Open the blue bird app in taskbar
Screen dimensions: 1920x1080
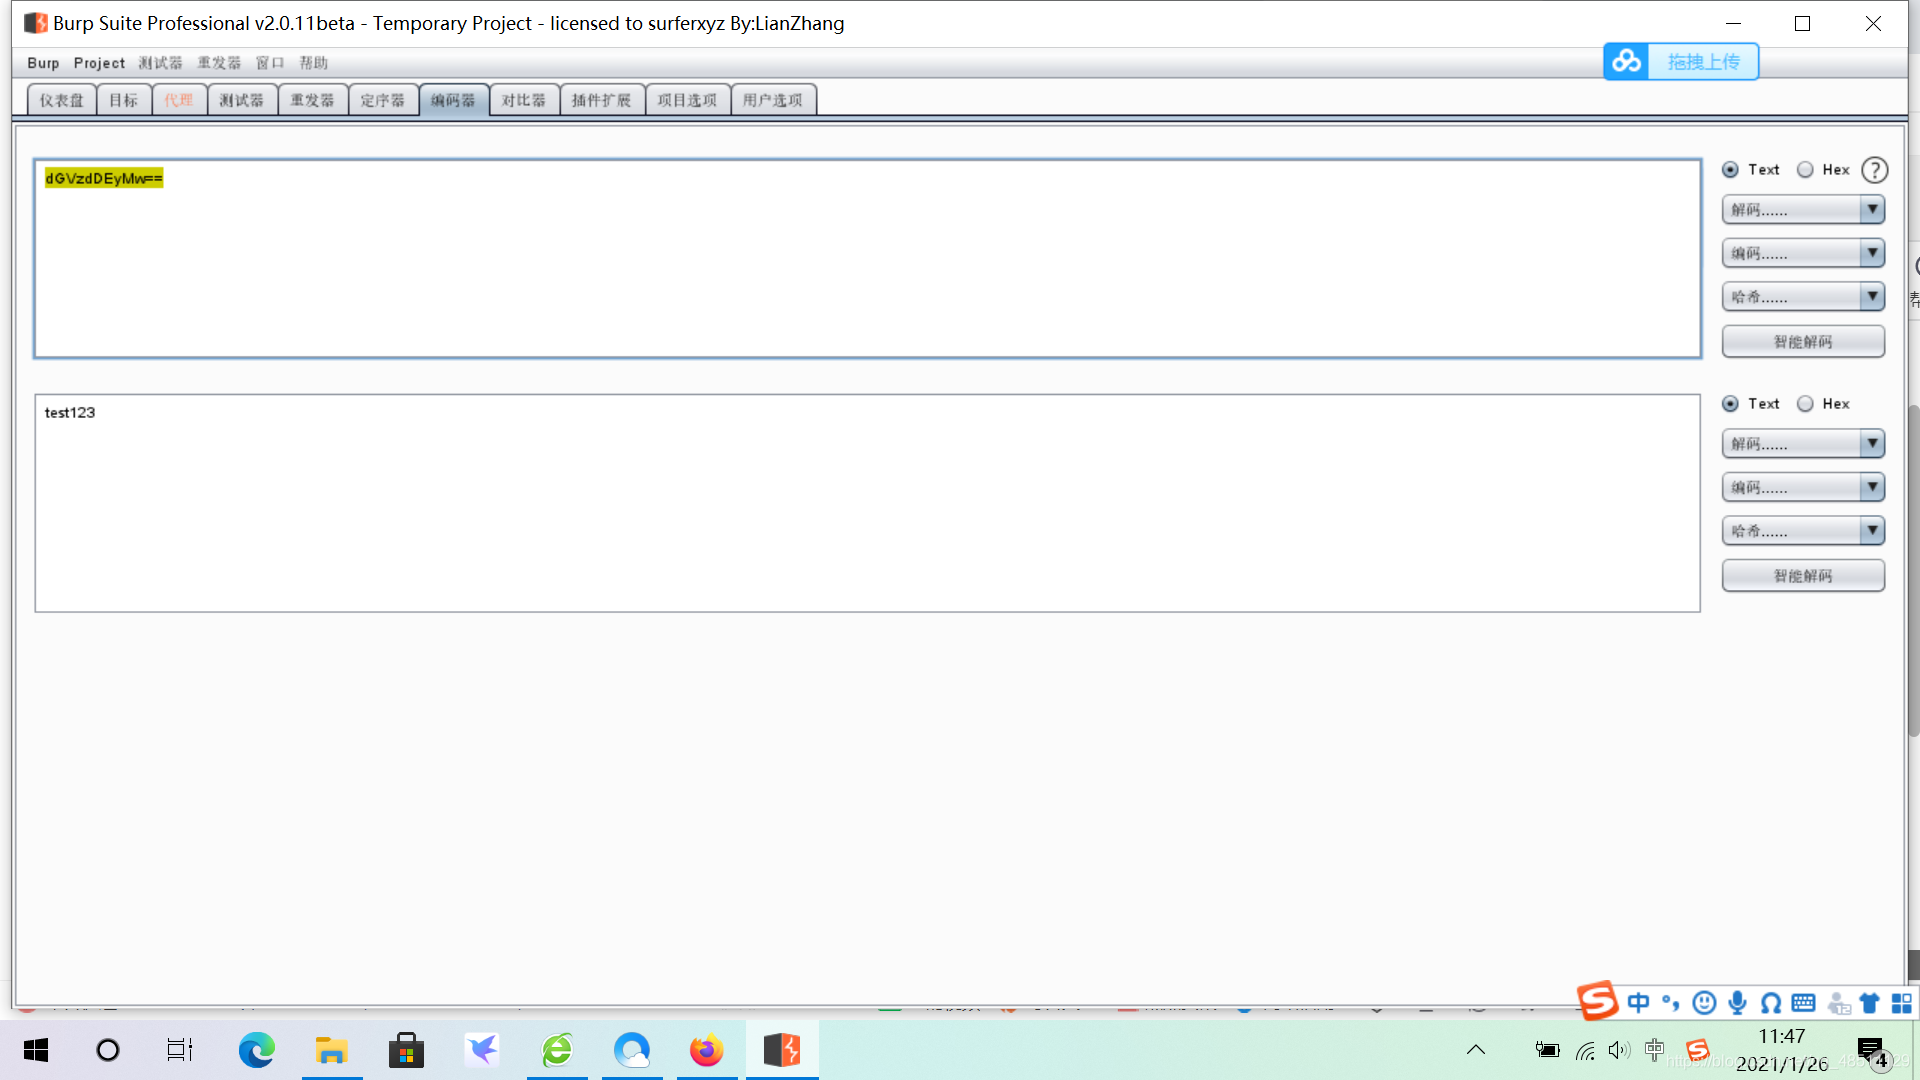482,1050
